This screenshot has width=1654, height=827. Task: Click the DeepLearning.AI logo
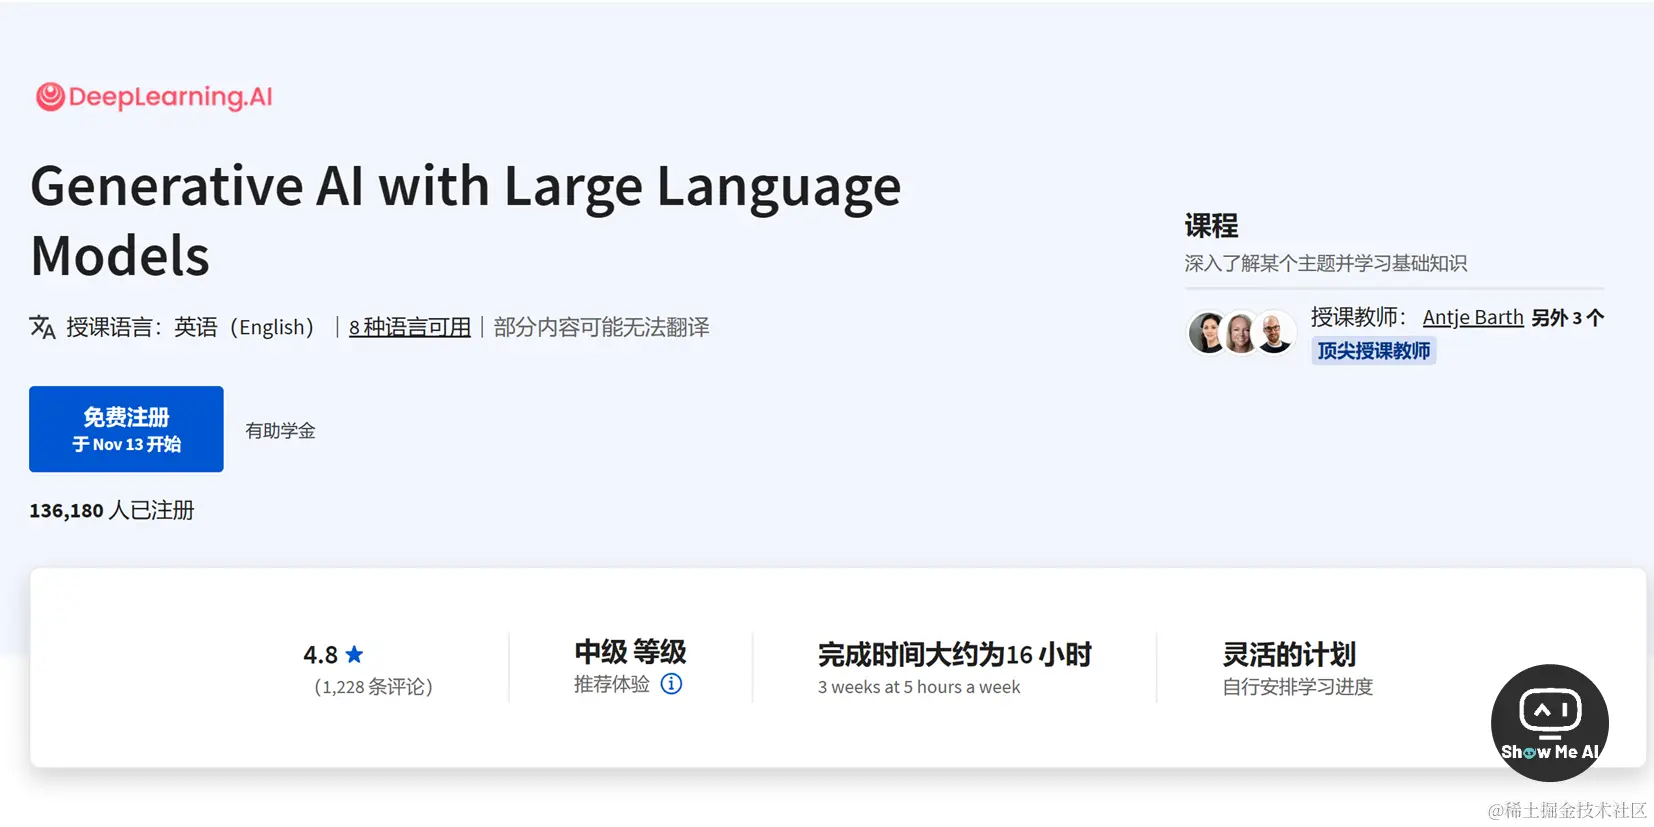point(154,97)
